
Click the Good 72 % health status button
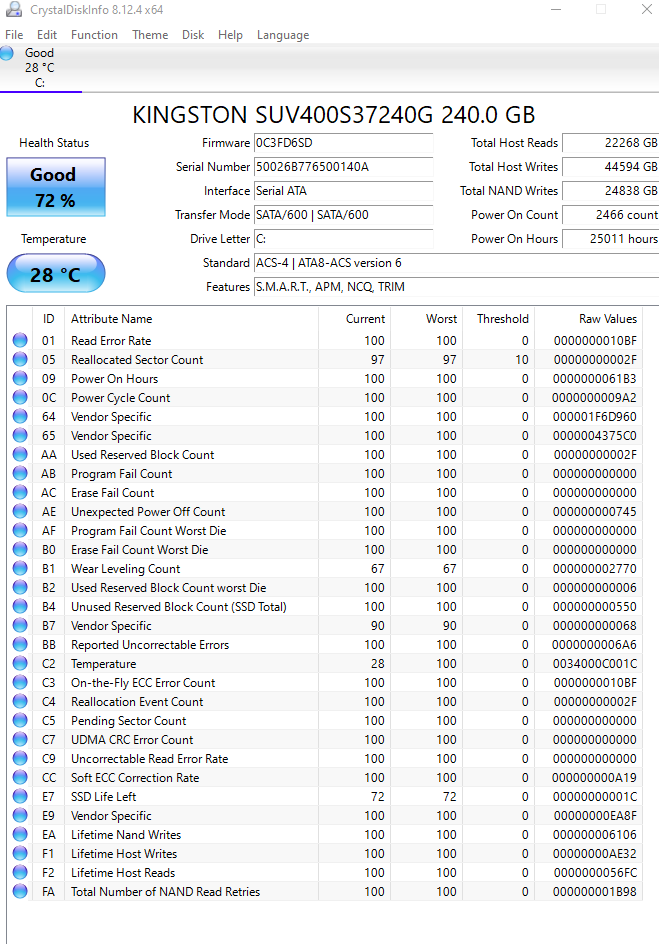pos(56,187)
